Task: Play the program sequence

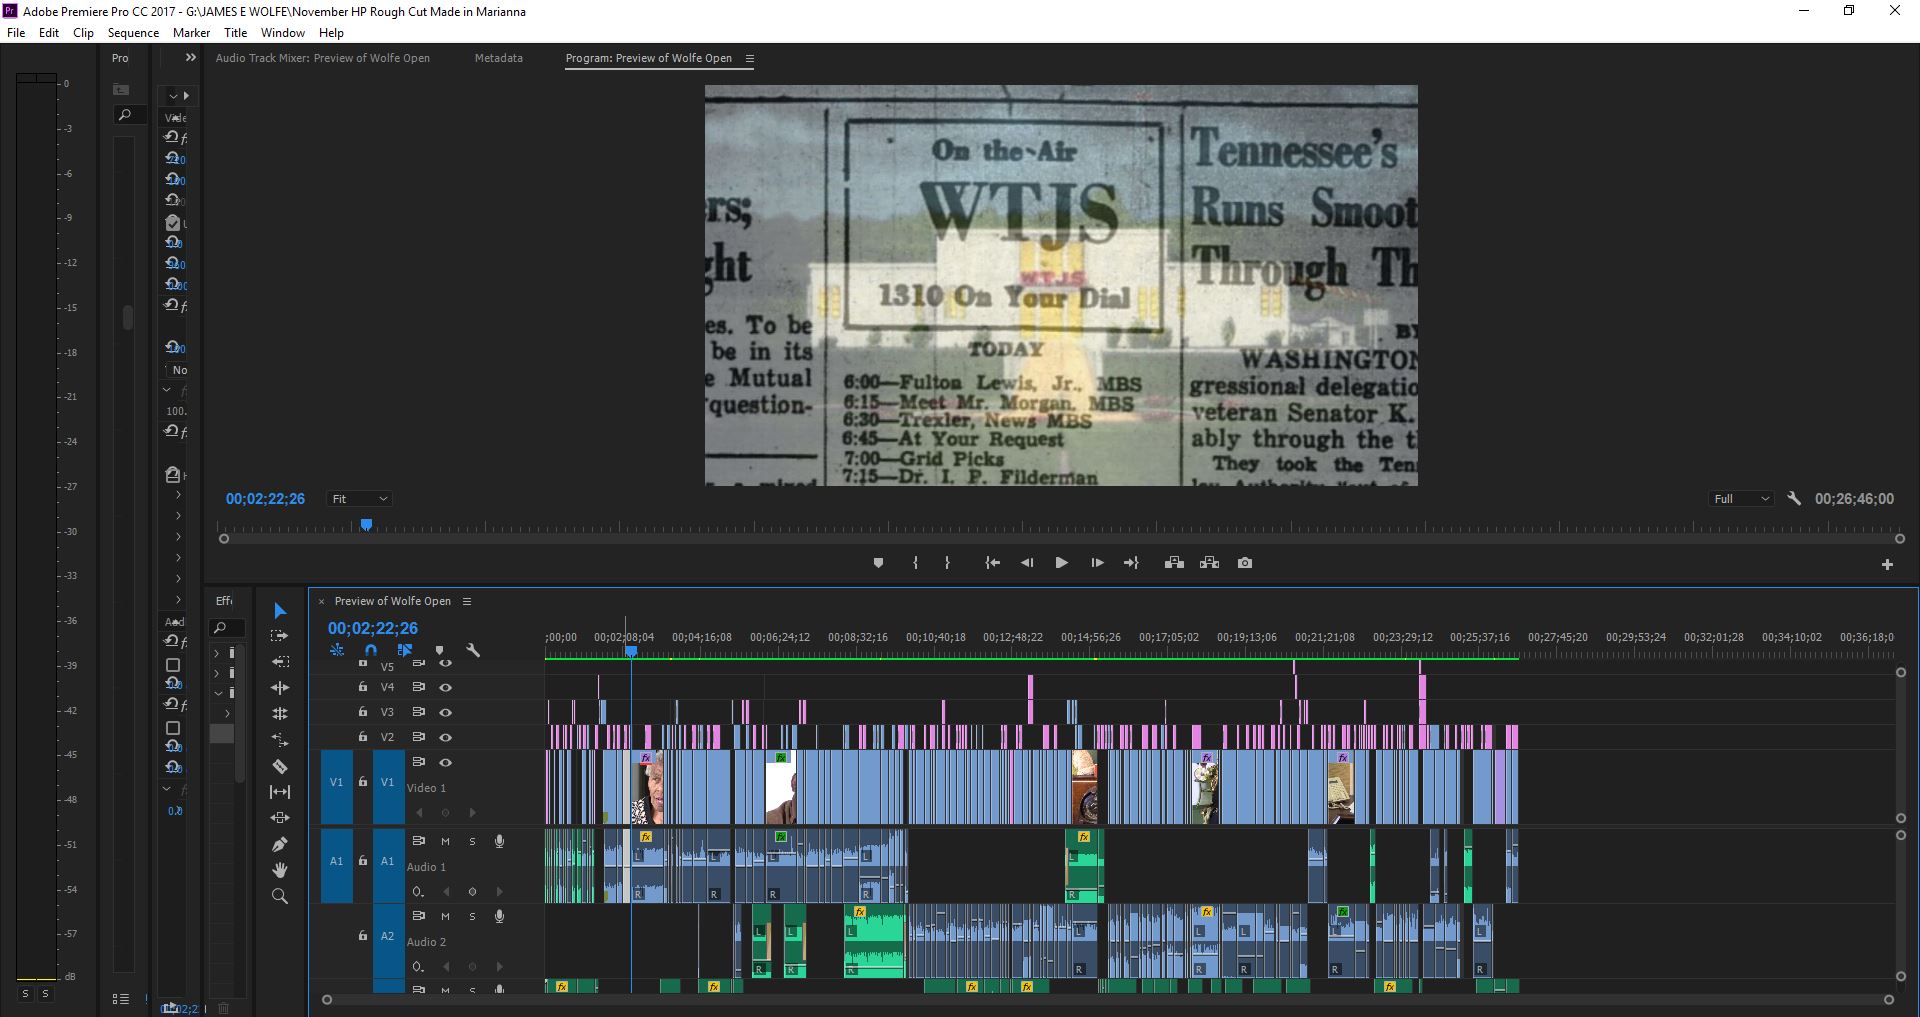Action: 1061,563
